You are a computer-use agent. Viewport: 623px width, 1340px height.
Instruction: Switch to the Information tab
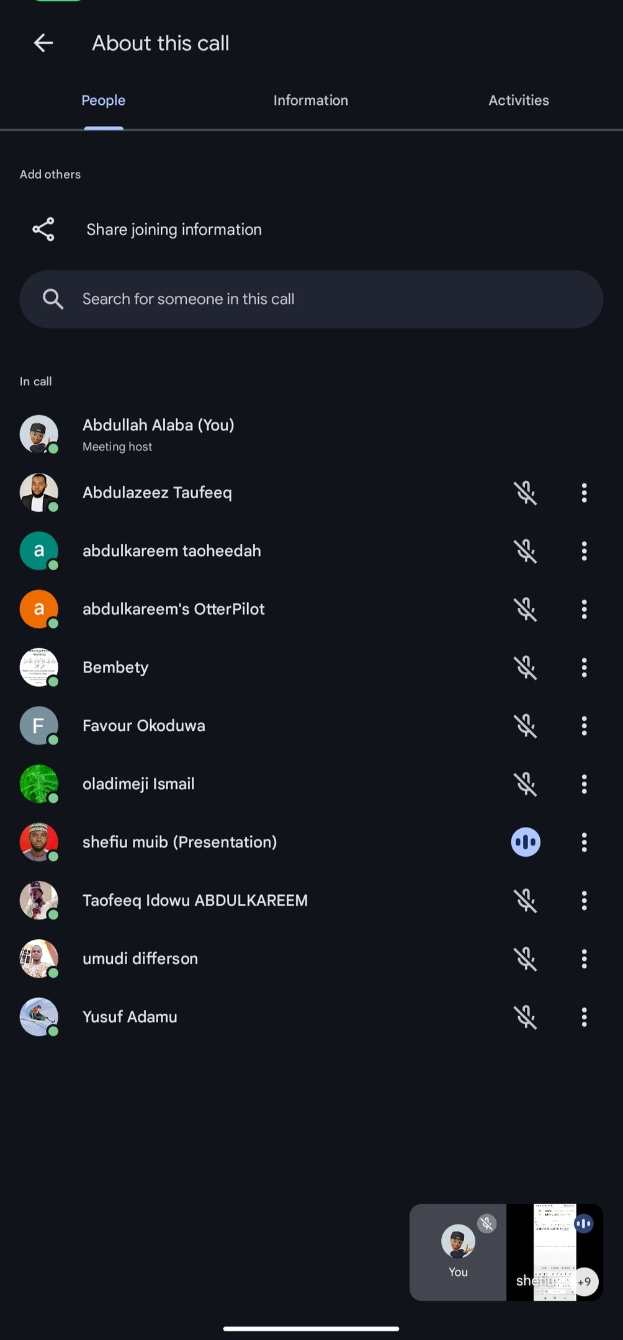coord(310,100)
